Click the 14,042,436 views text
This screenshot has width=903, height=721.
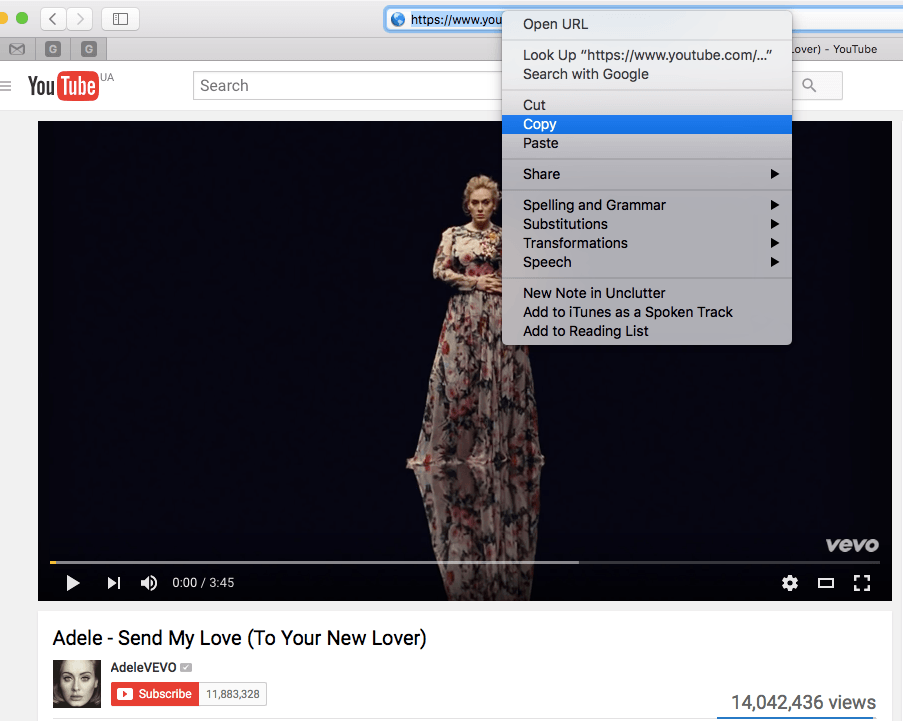[803, 703]
